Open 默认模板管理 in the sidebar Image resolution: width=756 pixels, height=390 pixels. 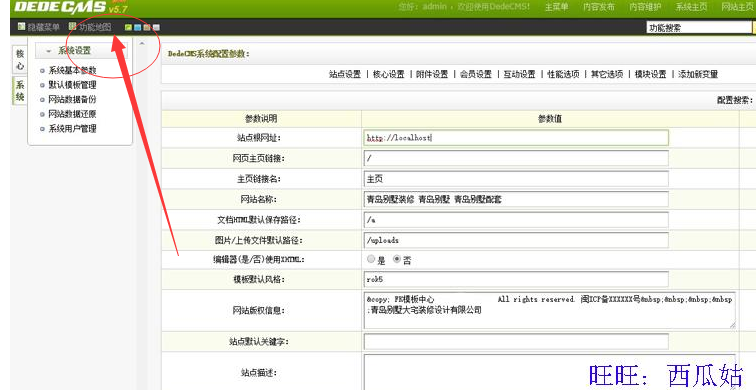click(x=72, y=85)
